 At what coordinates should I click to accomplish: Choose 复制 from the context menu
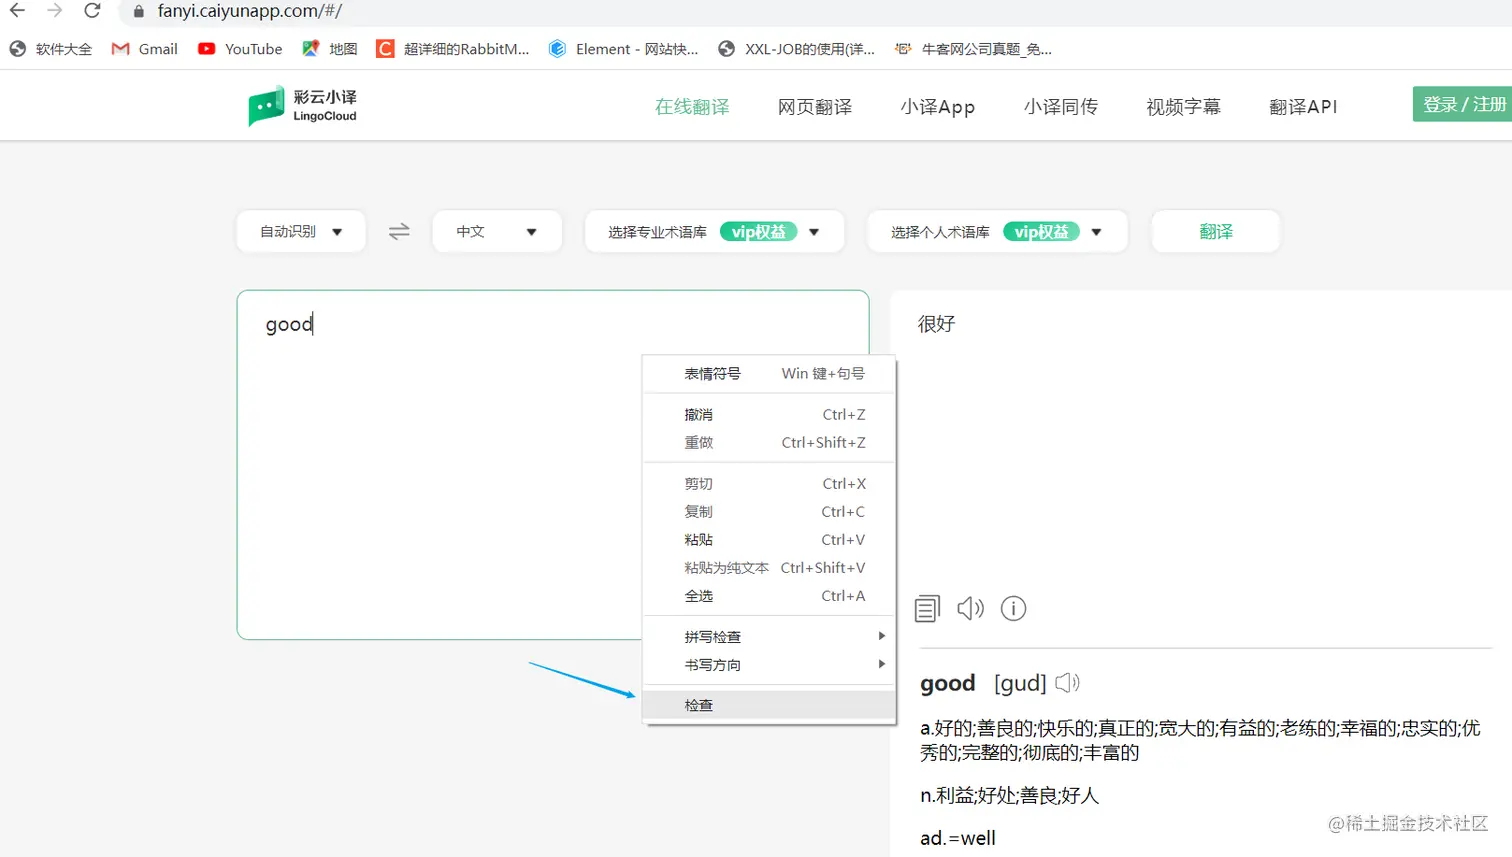(769, 512)
